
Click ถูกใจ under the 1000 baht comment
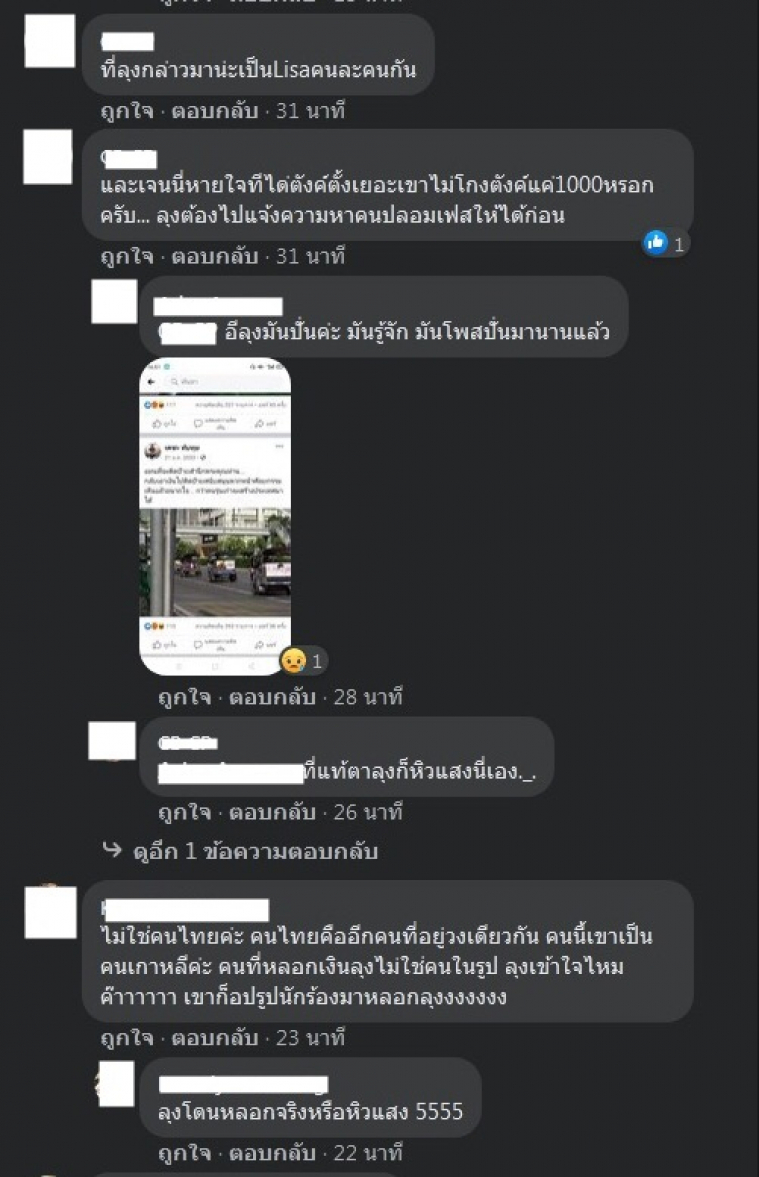127,257
